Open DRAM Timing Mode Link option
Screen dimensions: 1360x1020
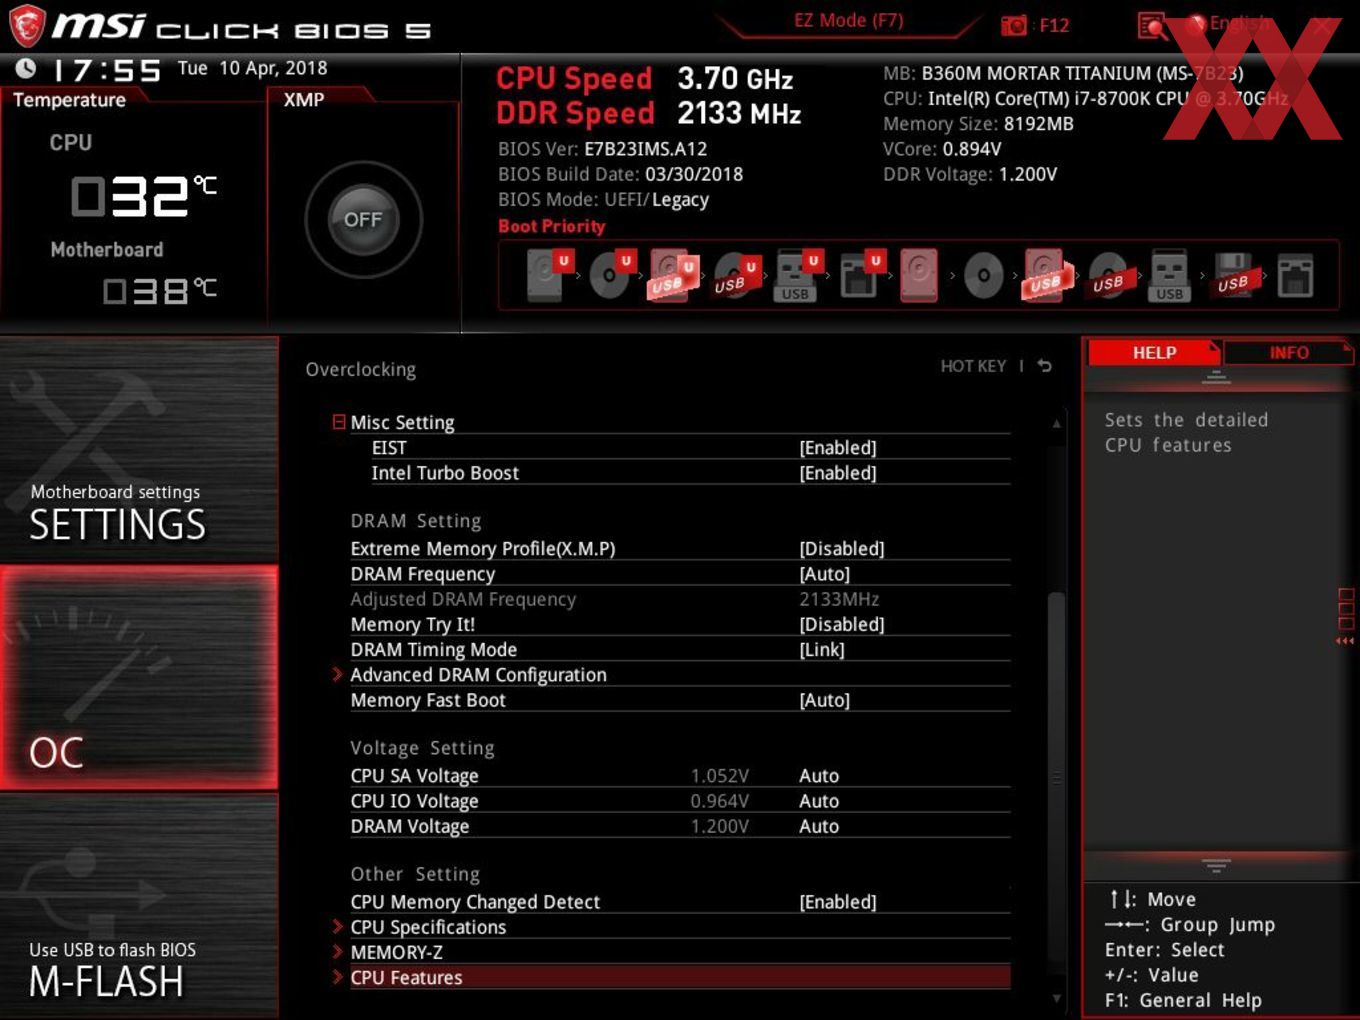822,649
